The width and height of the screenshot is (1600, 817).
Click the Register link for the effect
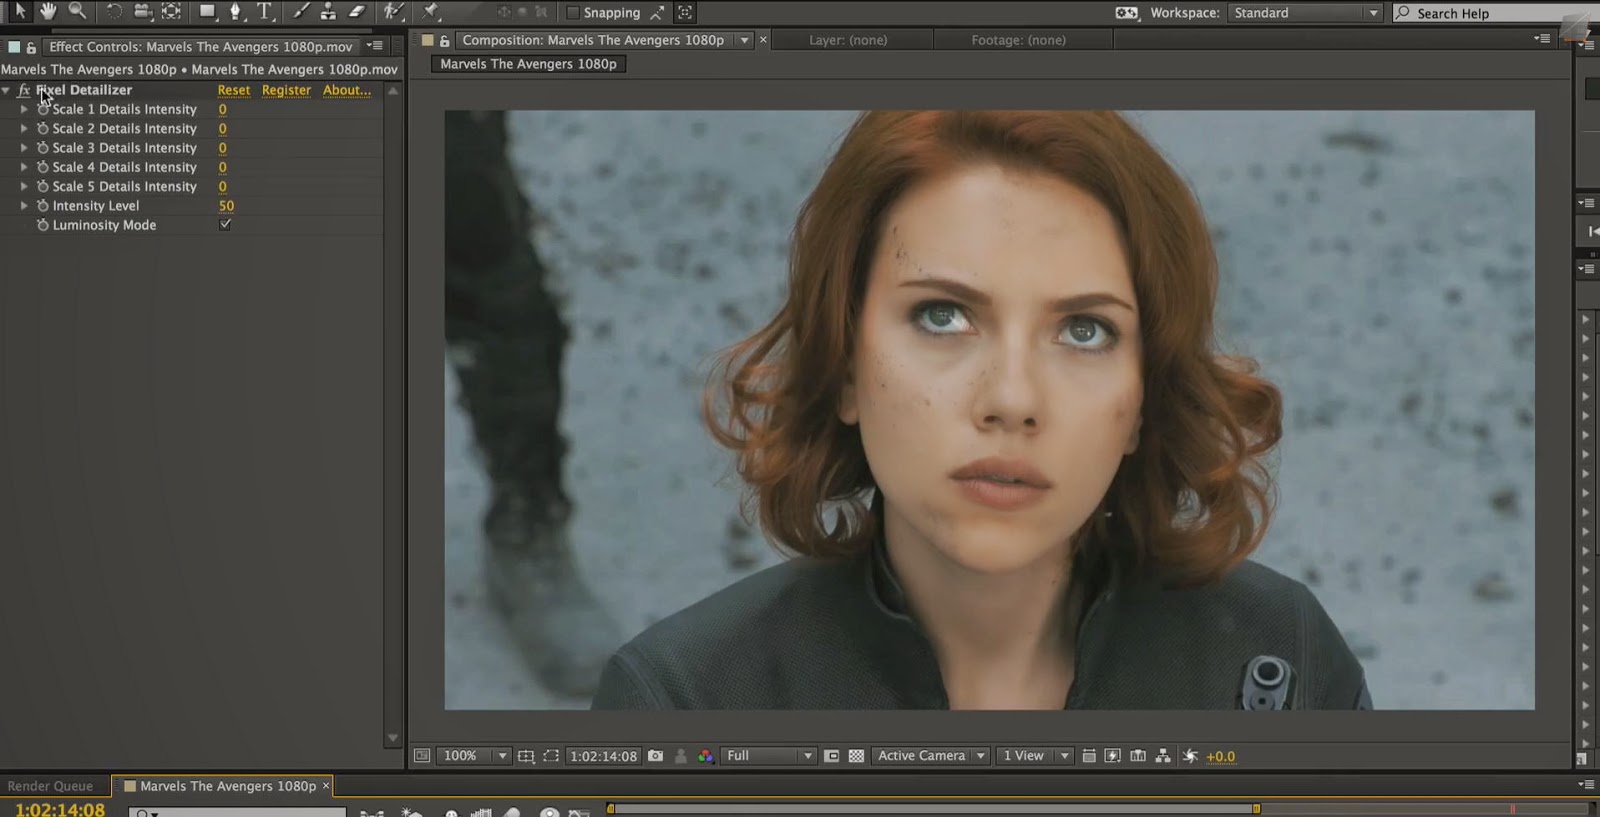286,90
